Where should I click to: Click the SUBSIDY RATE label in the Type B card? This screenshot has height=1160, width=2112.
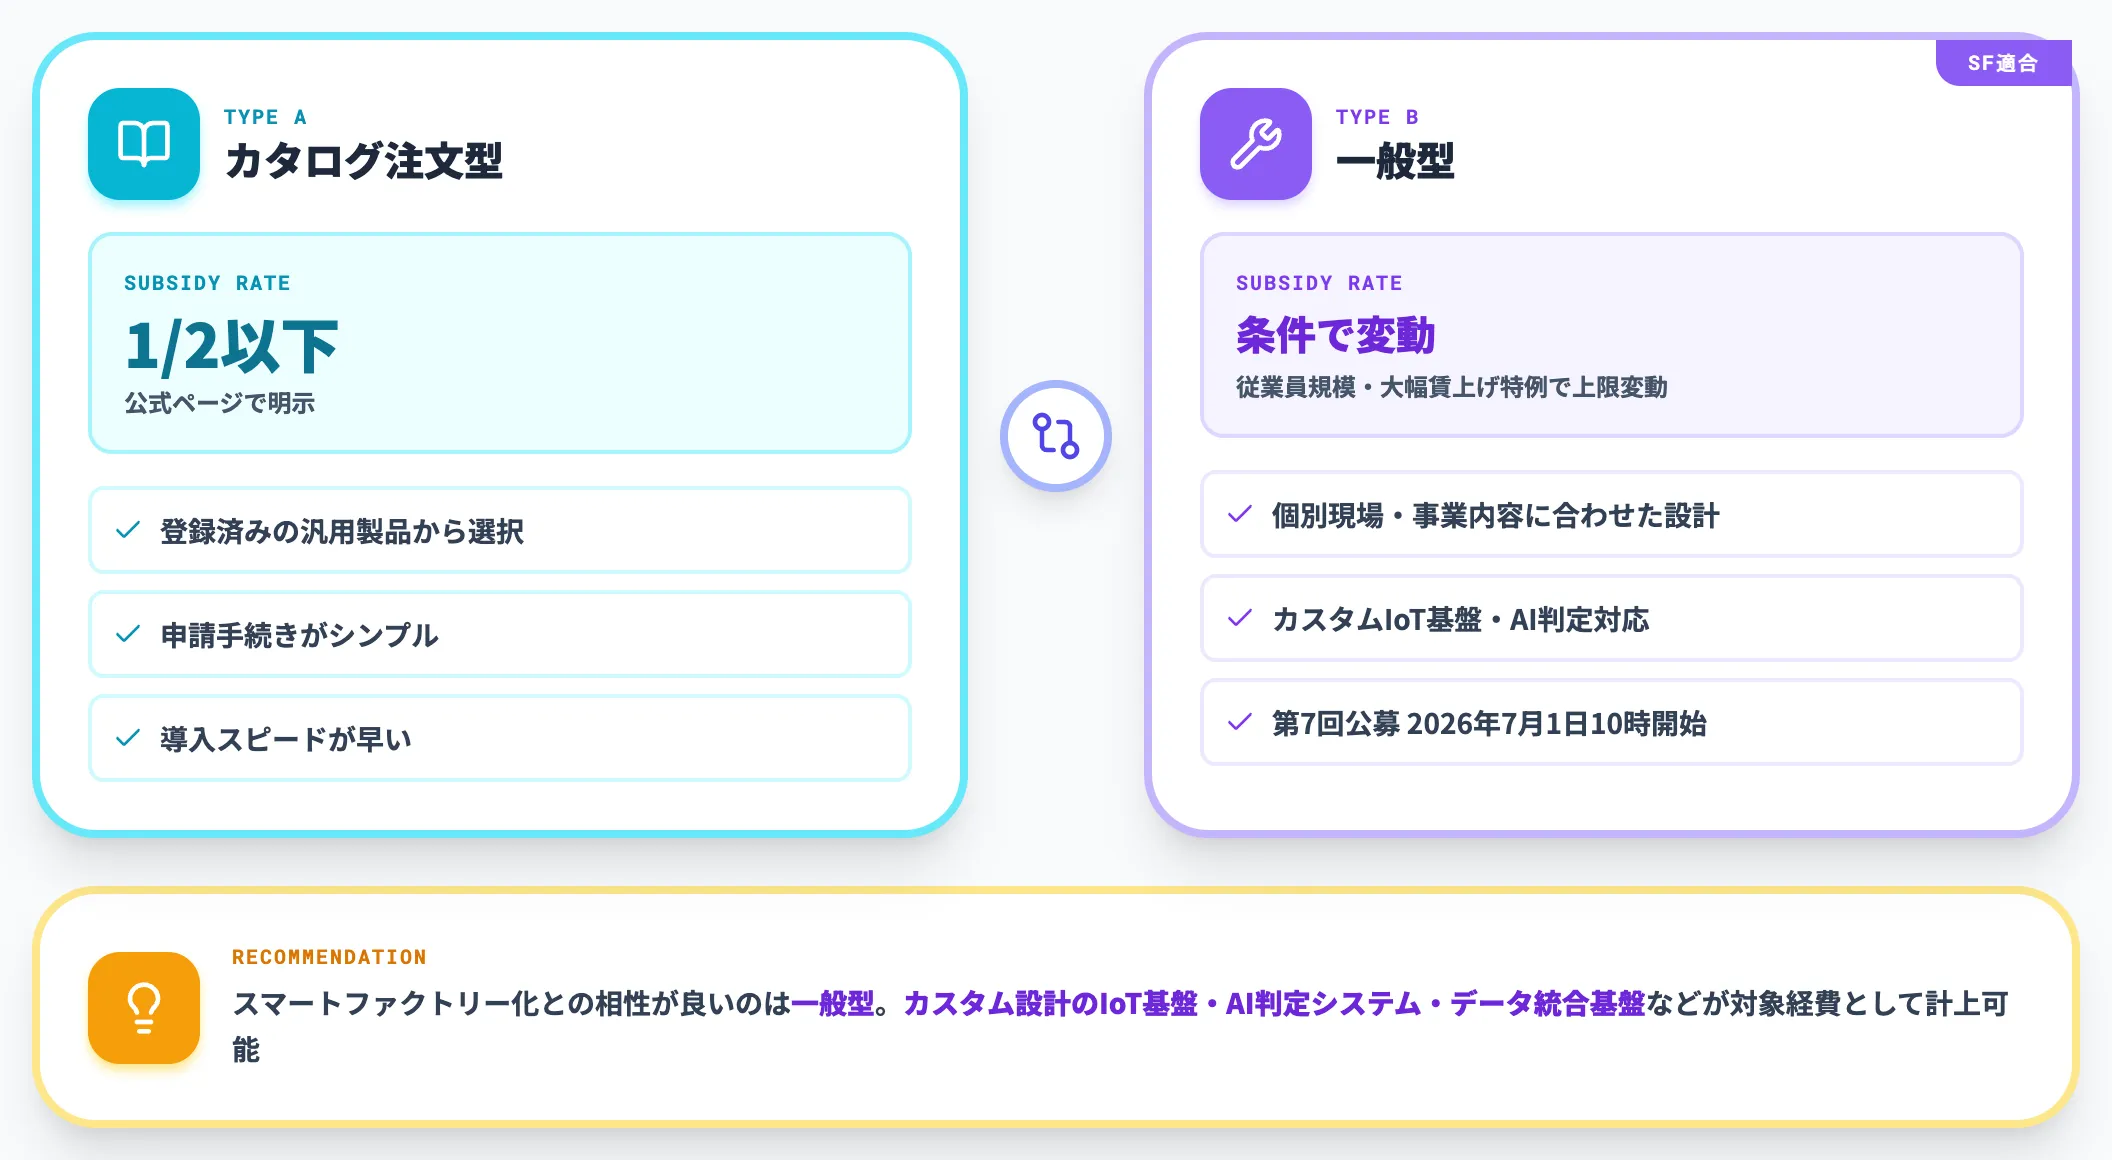1319,283
